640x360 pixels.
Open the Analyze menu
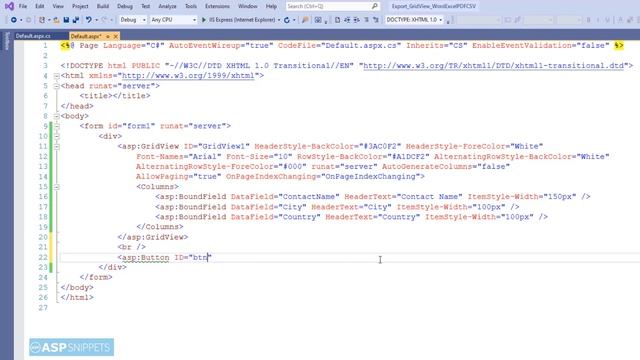point(167,6)
